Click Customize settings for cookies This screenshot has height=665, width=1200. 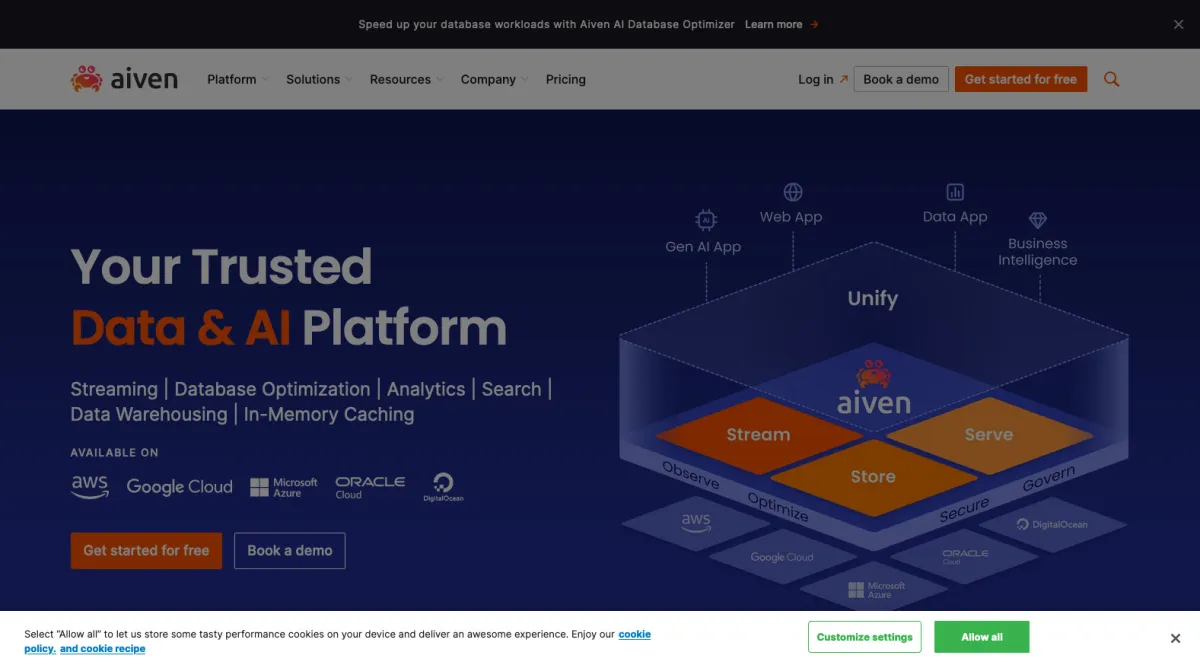(864, 637)
